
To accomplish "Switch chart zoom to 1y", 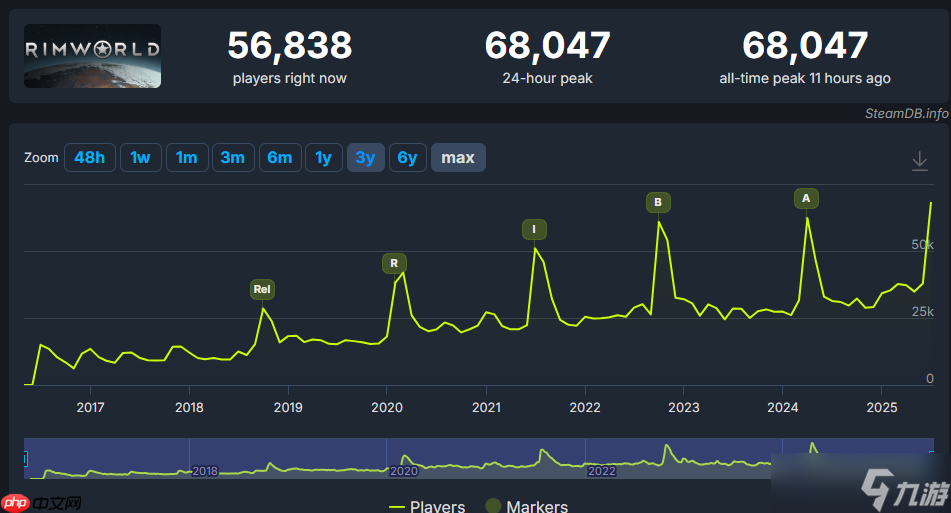I will coord(324,158).
